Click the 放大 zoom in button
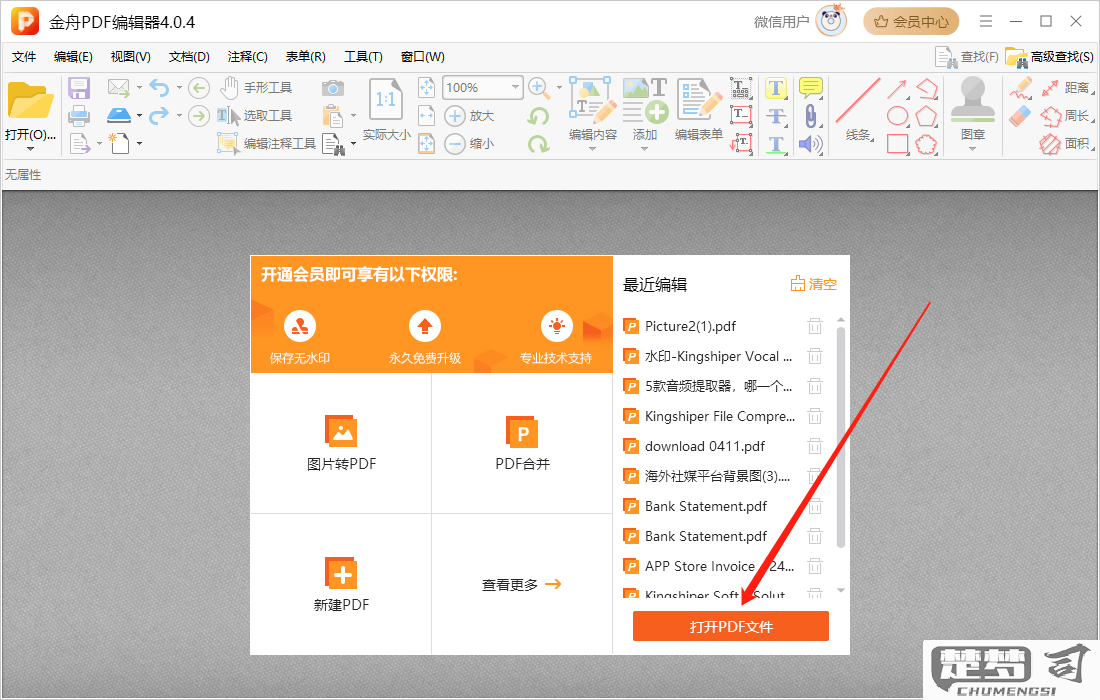 [x=469, y=116]
